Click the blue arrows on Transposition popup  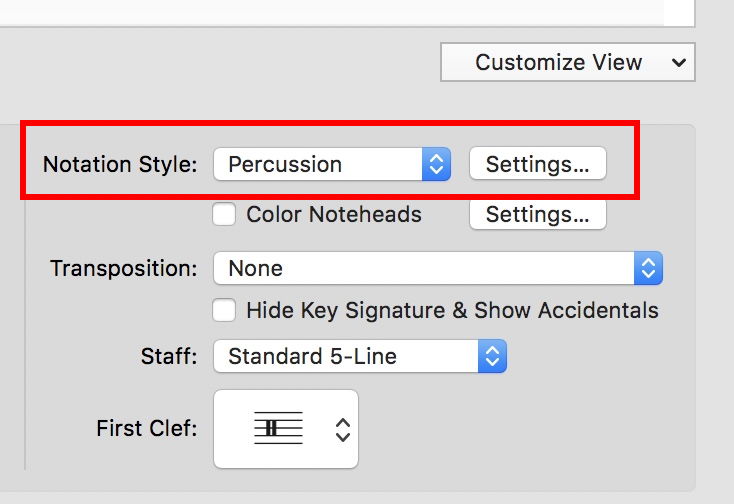[x=648, y=268]
